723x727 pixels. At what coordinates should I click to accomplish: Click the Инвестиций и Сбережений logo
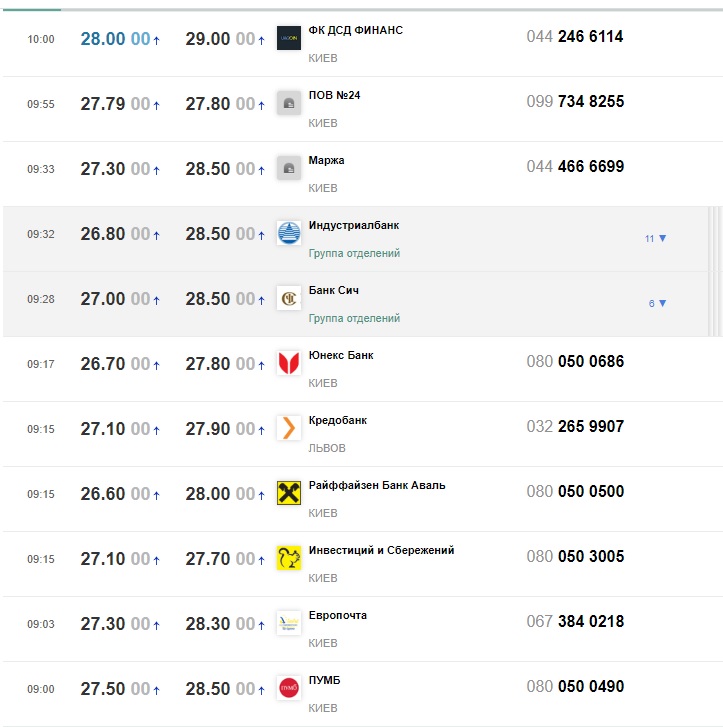click(289, 558)
